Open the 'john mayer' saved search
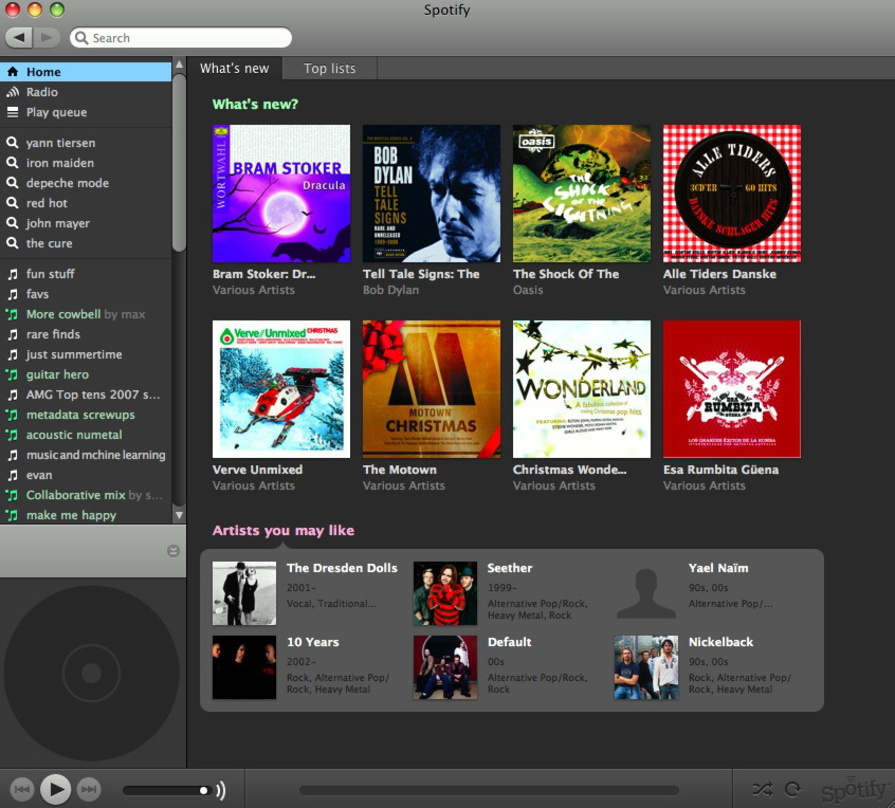 coord(86,223)
